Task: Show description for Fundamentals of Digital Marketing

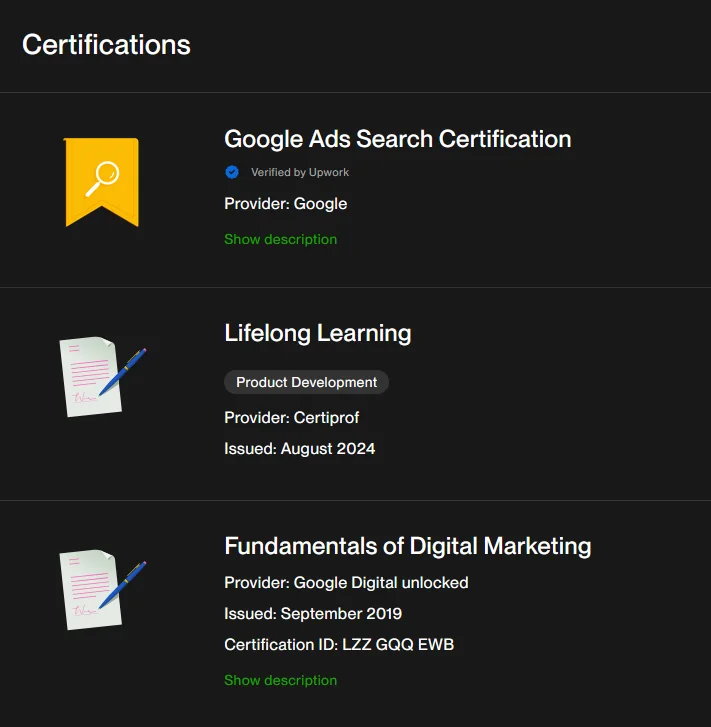Action: tap(281, 680)
